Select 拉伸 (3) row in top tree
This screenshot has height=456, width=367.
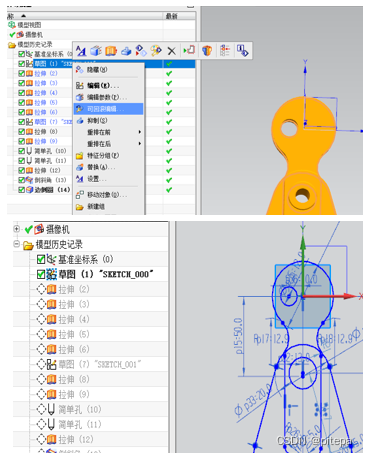pos(46,83)
